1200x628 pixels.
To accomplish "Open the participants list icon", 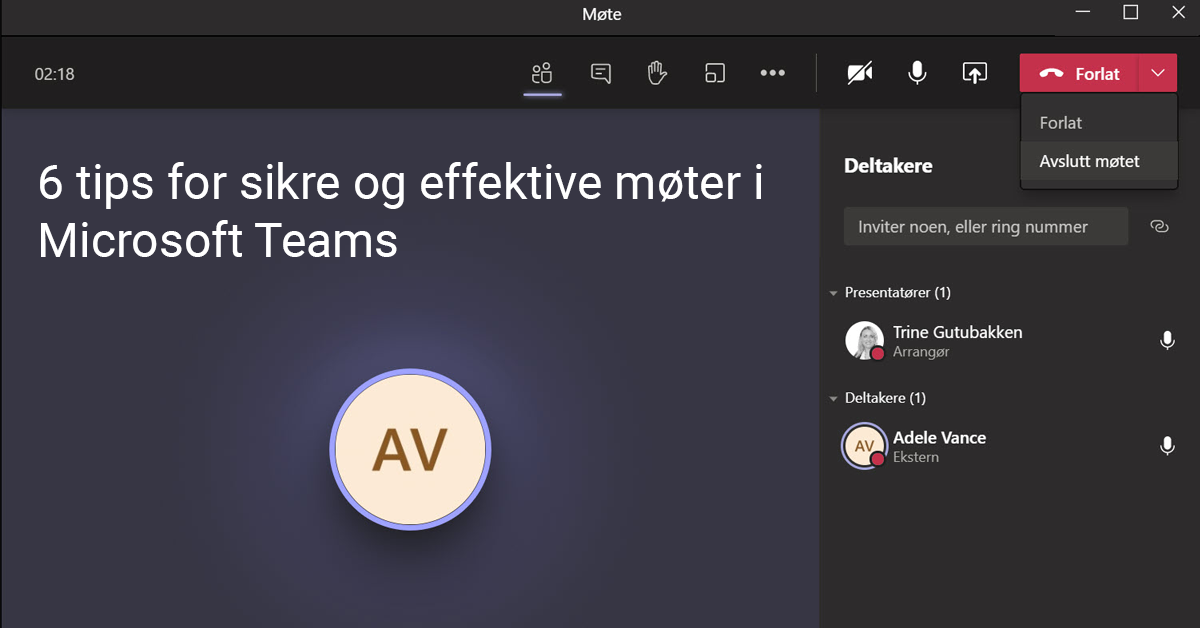I will point(542,72).
